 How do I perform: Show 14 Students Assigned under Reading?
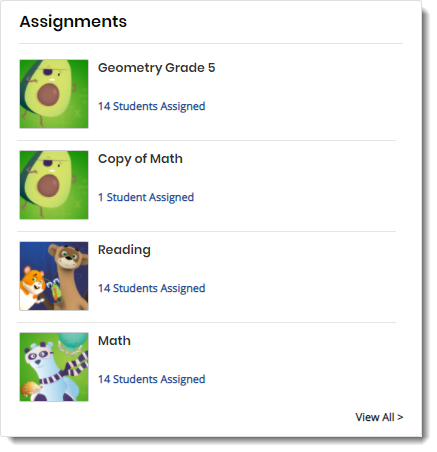pos(152,289)
